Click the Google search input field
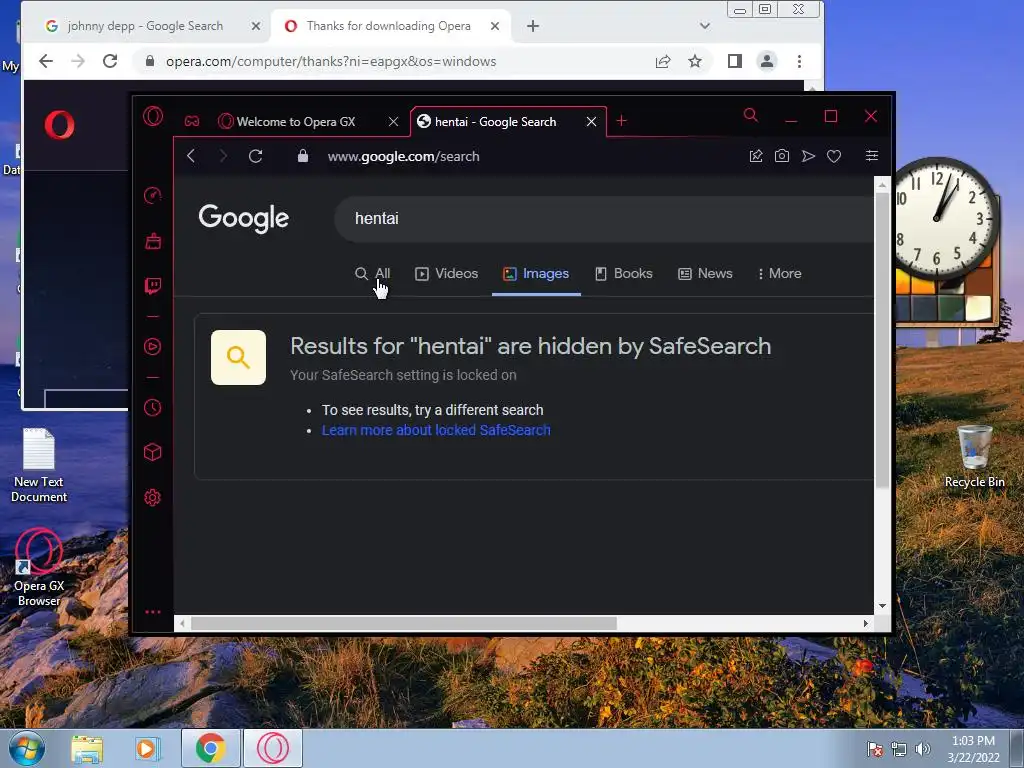The width and height of the screenshot is (1024, 768). coord(604,219)
